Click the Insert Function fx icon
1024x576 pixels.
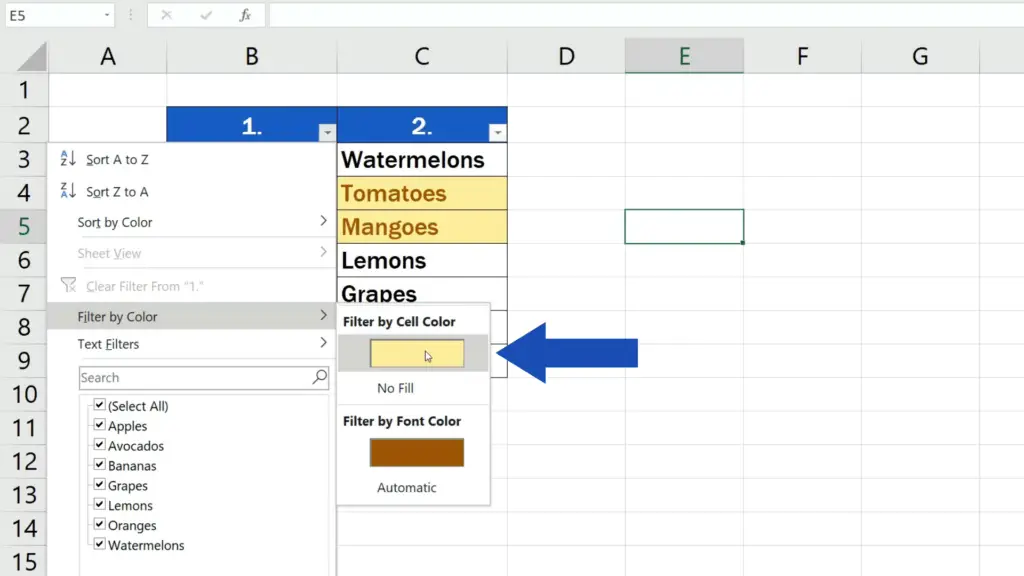click(245, 16)
